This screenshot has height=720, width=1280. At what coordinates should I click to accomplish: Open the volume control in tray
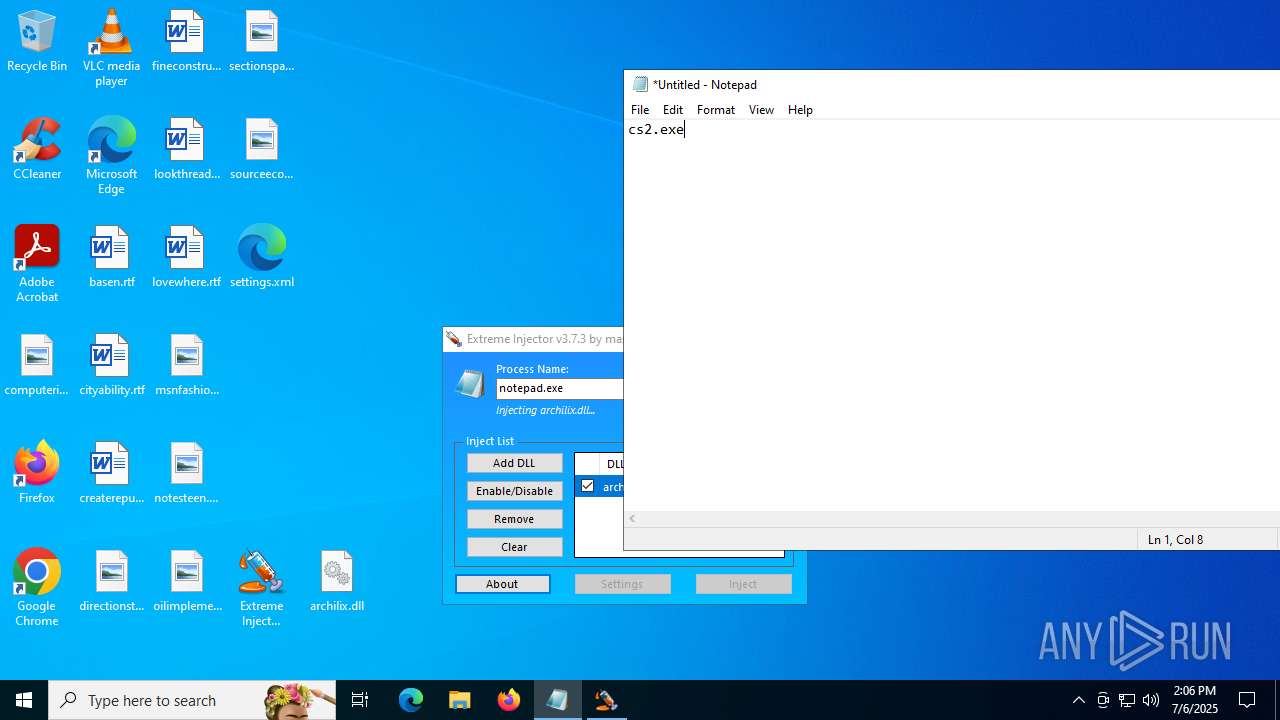pyautogui.click(x=1151, y=700)
